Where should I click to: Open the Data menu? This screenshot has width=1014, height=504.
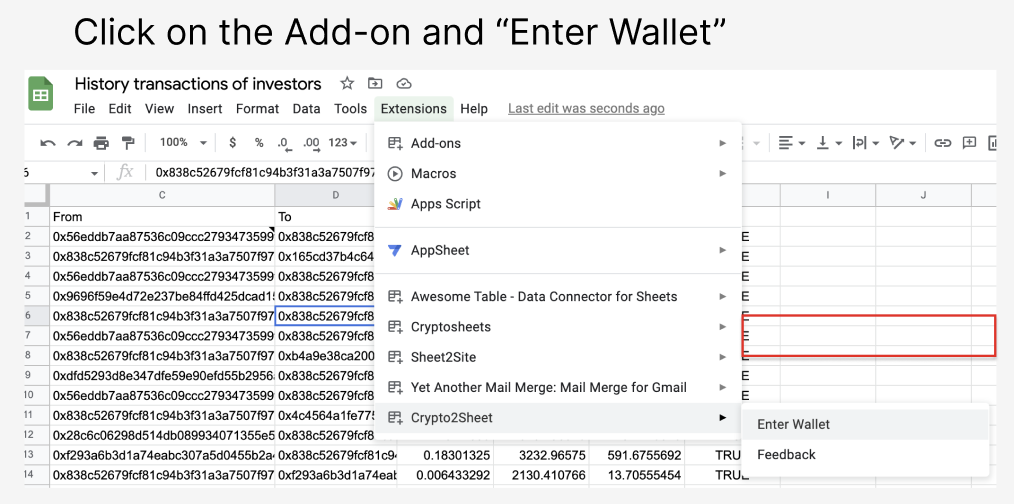tap(307, 109)
